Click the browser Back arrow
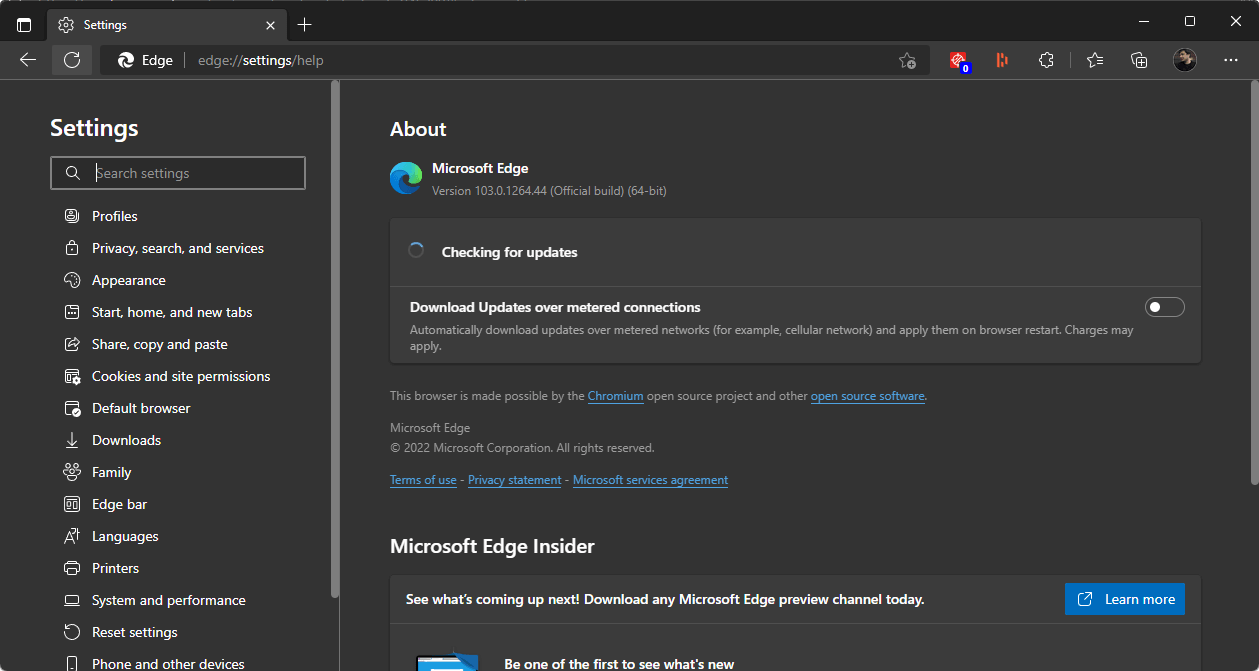 coord(28,60)
